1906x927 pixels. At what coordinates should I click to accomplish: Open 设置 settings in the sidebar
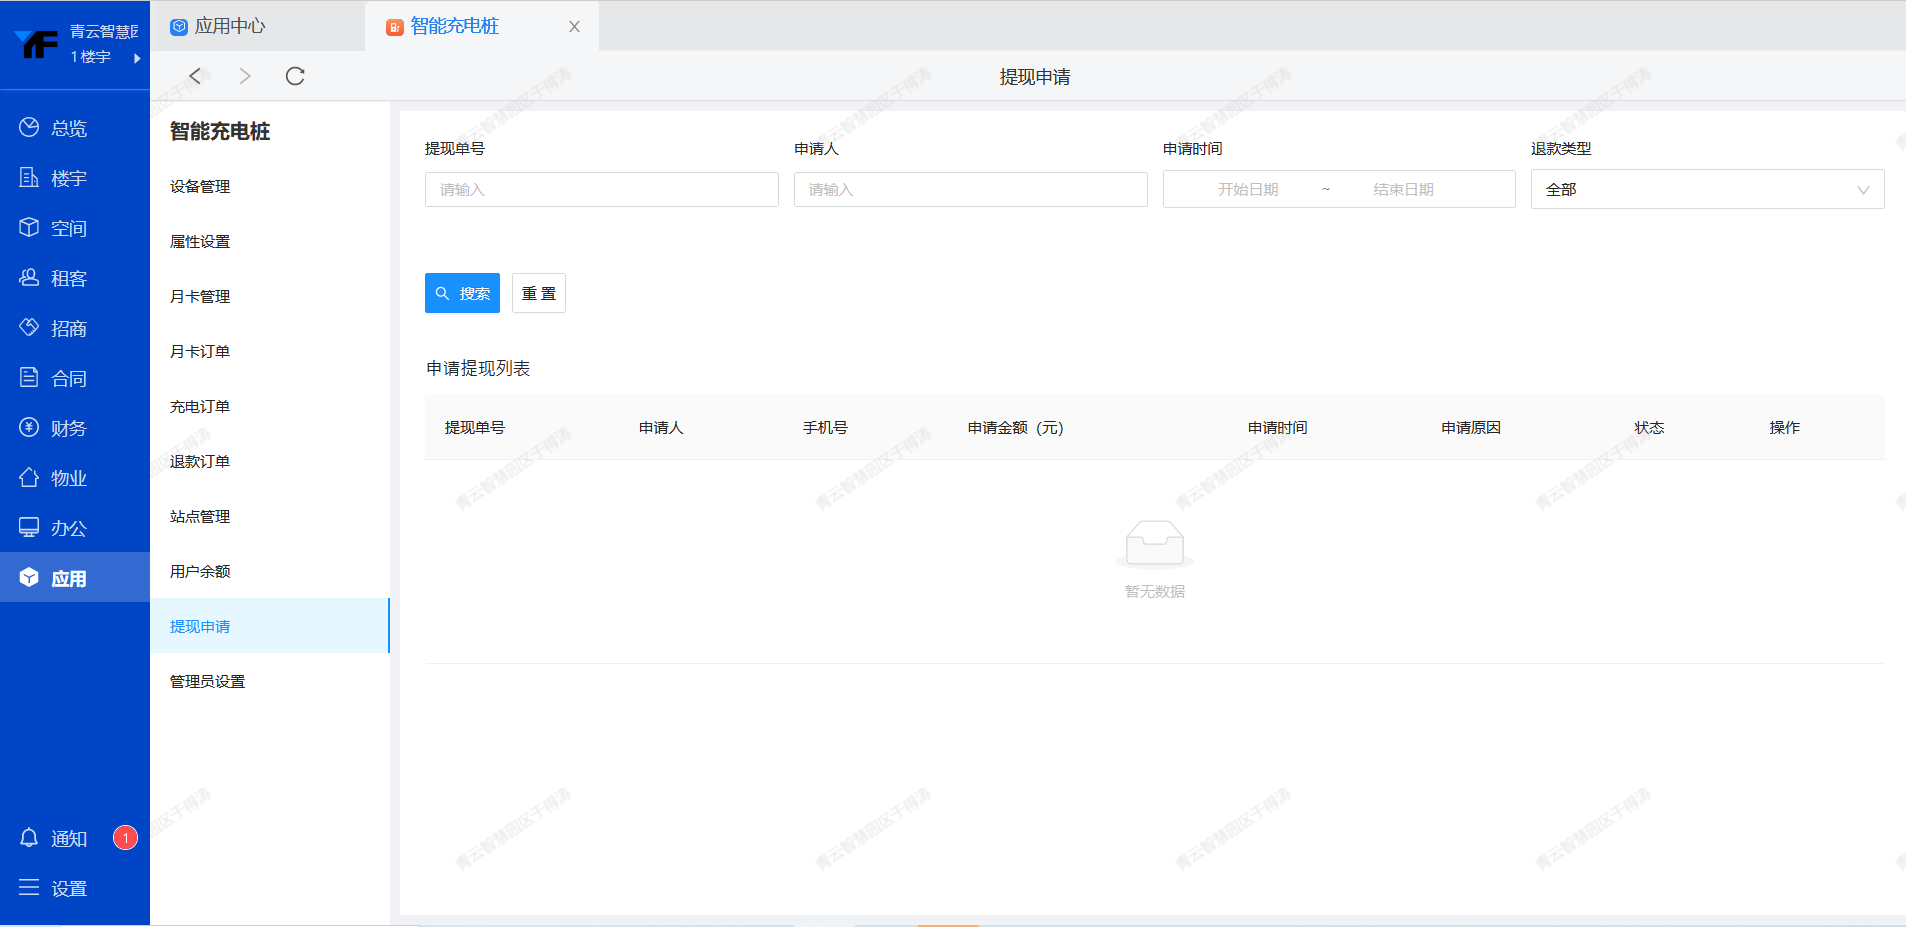68,888
